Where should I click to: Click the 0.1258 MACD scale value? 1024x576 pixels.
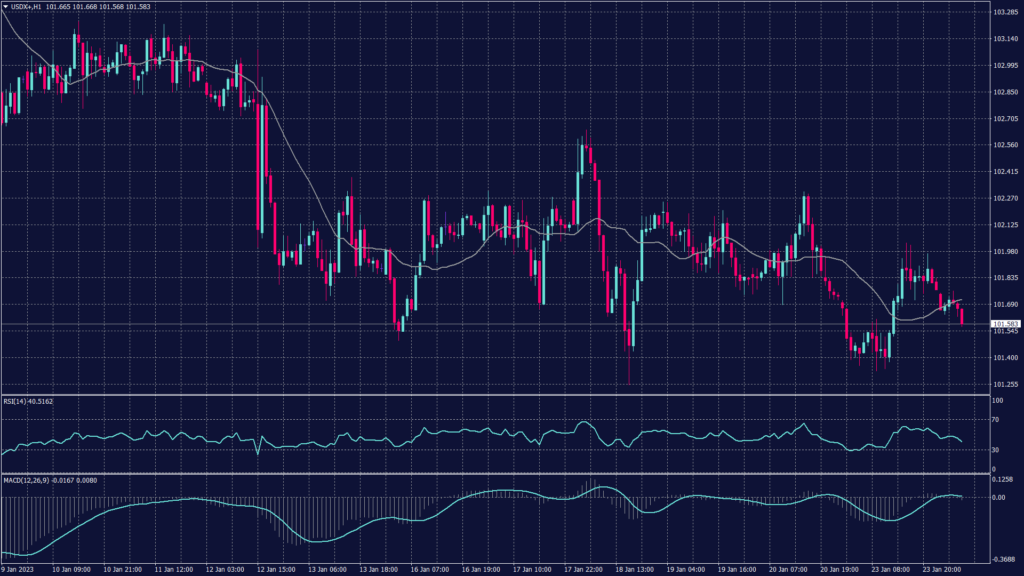click(1001, 479)
